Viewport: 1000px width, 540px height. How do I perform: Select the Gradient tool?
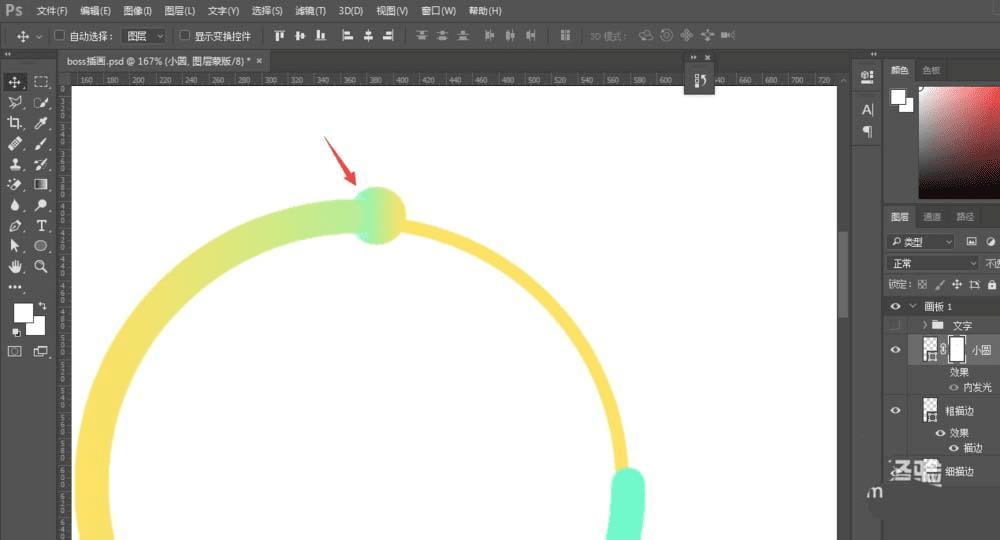tap(41, 185)
